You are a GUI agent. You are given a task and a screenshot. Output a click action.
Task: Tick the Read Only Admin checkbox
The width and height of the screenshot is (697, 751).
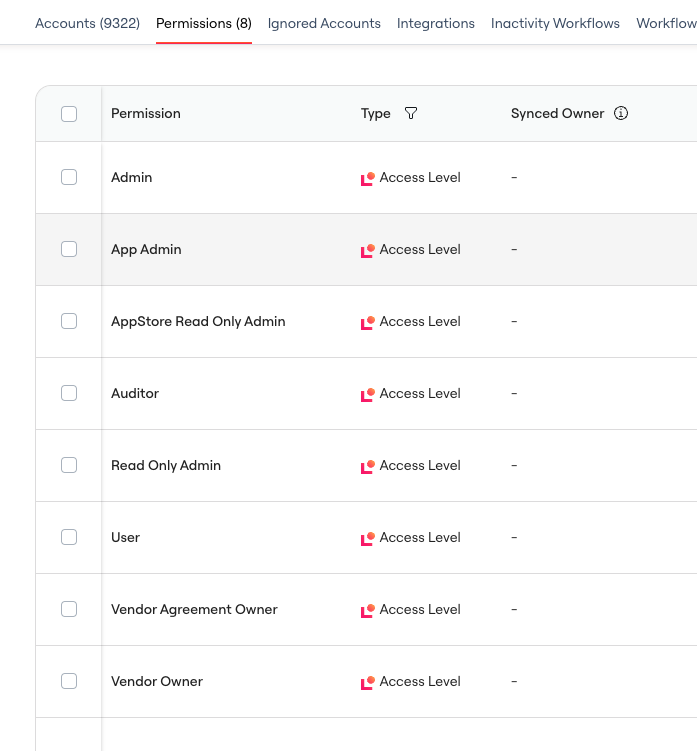click(x=69, y=465)
